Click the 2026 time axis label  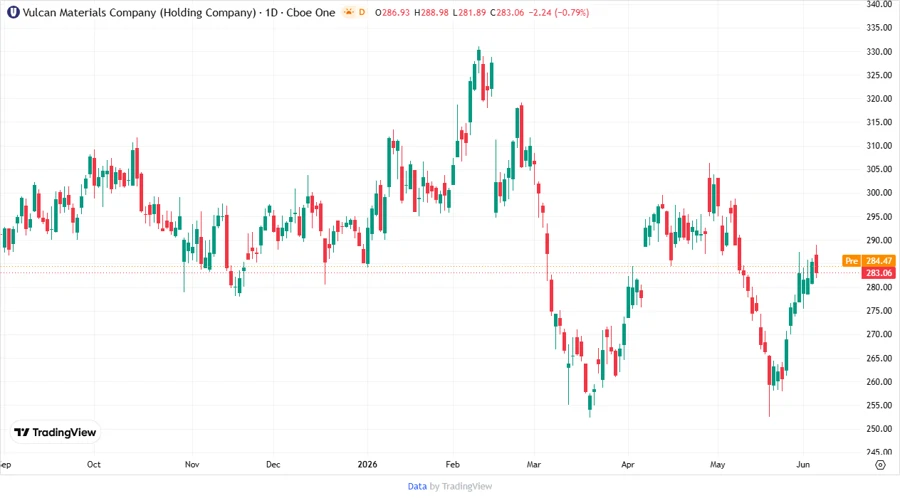pos(367,464)
